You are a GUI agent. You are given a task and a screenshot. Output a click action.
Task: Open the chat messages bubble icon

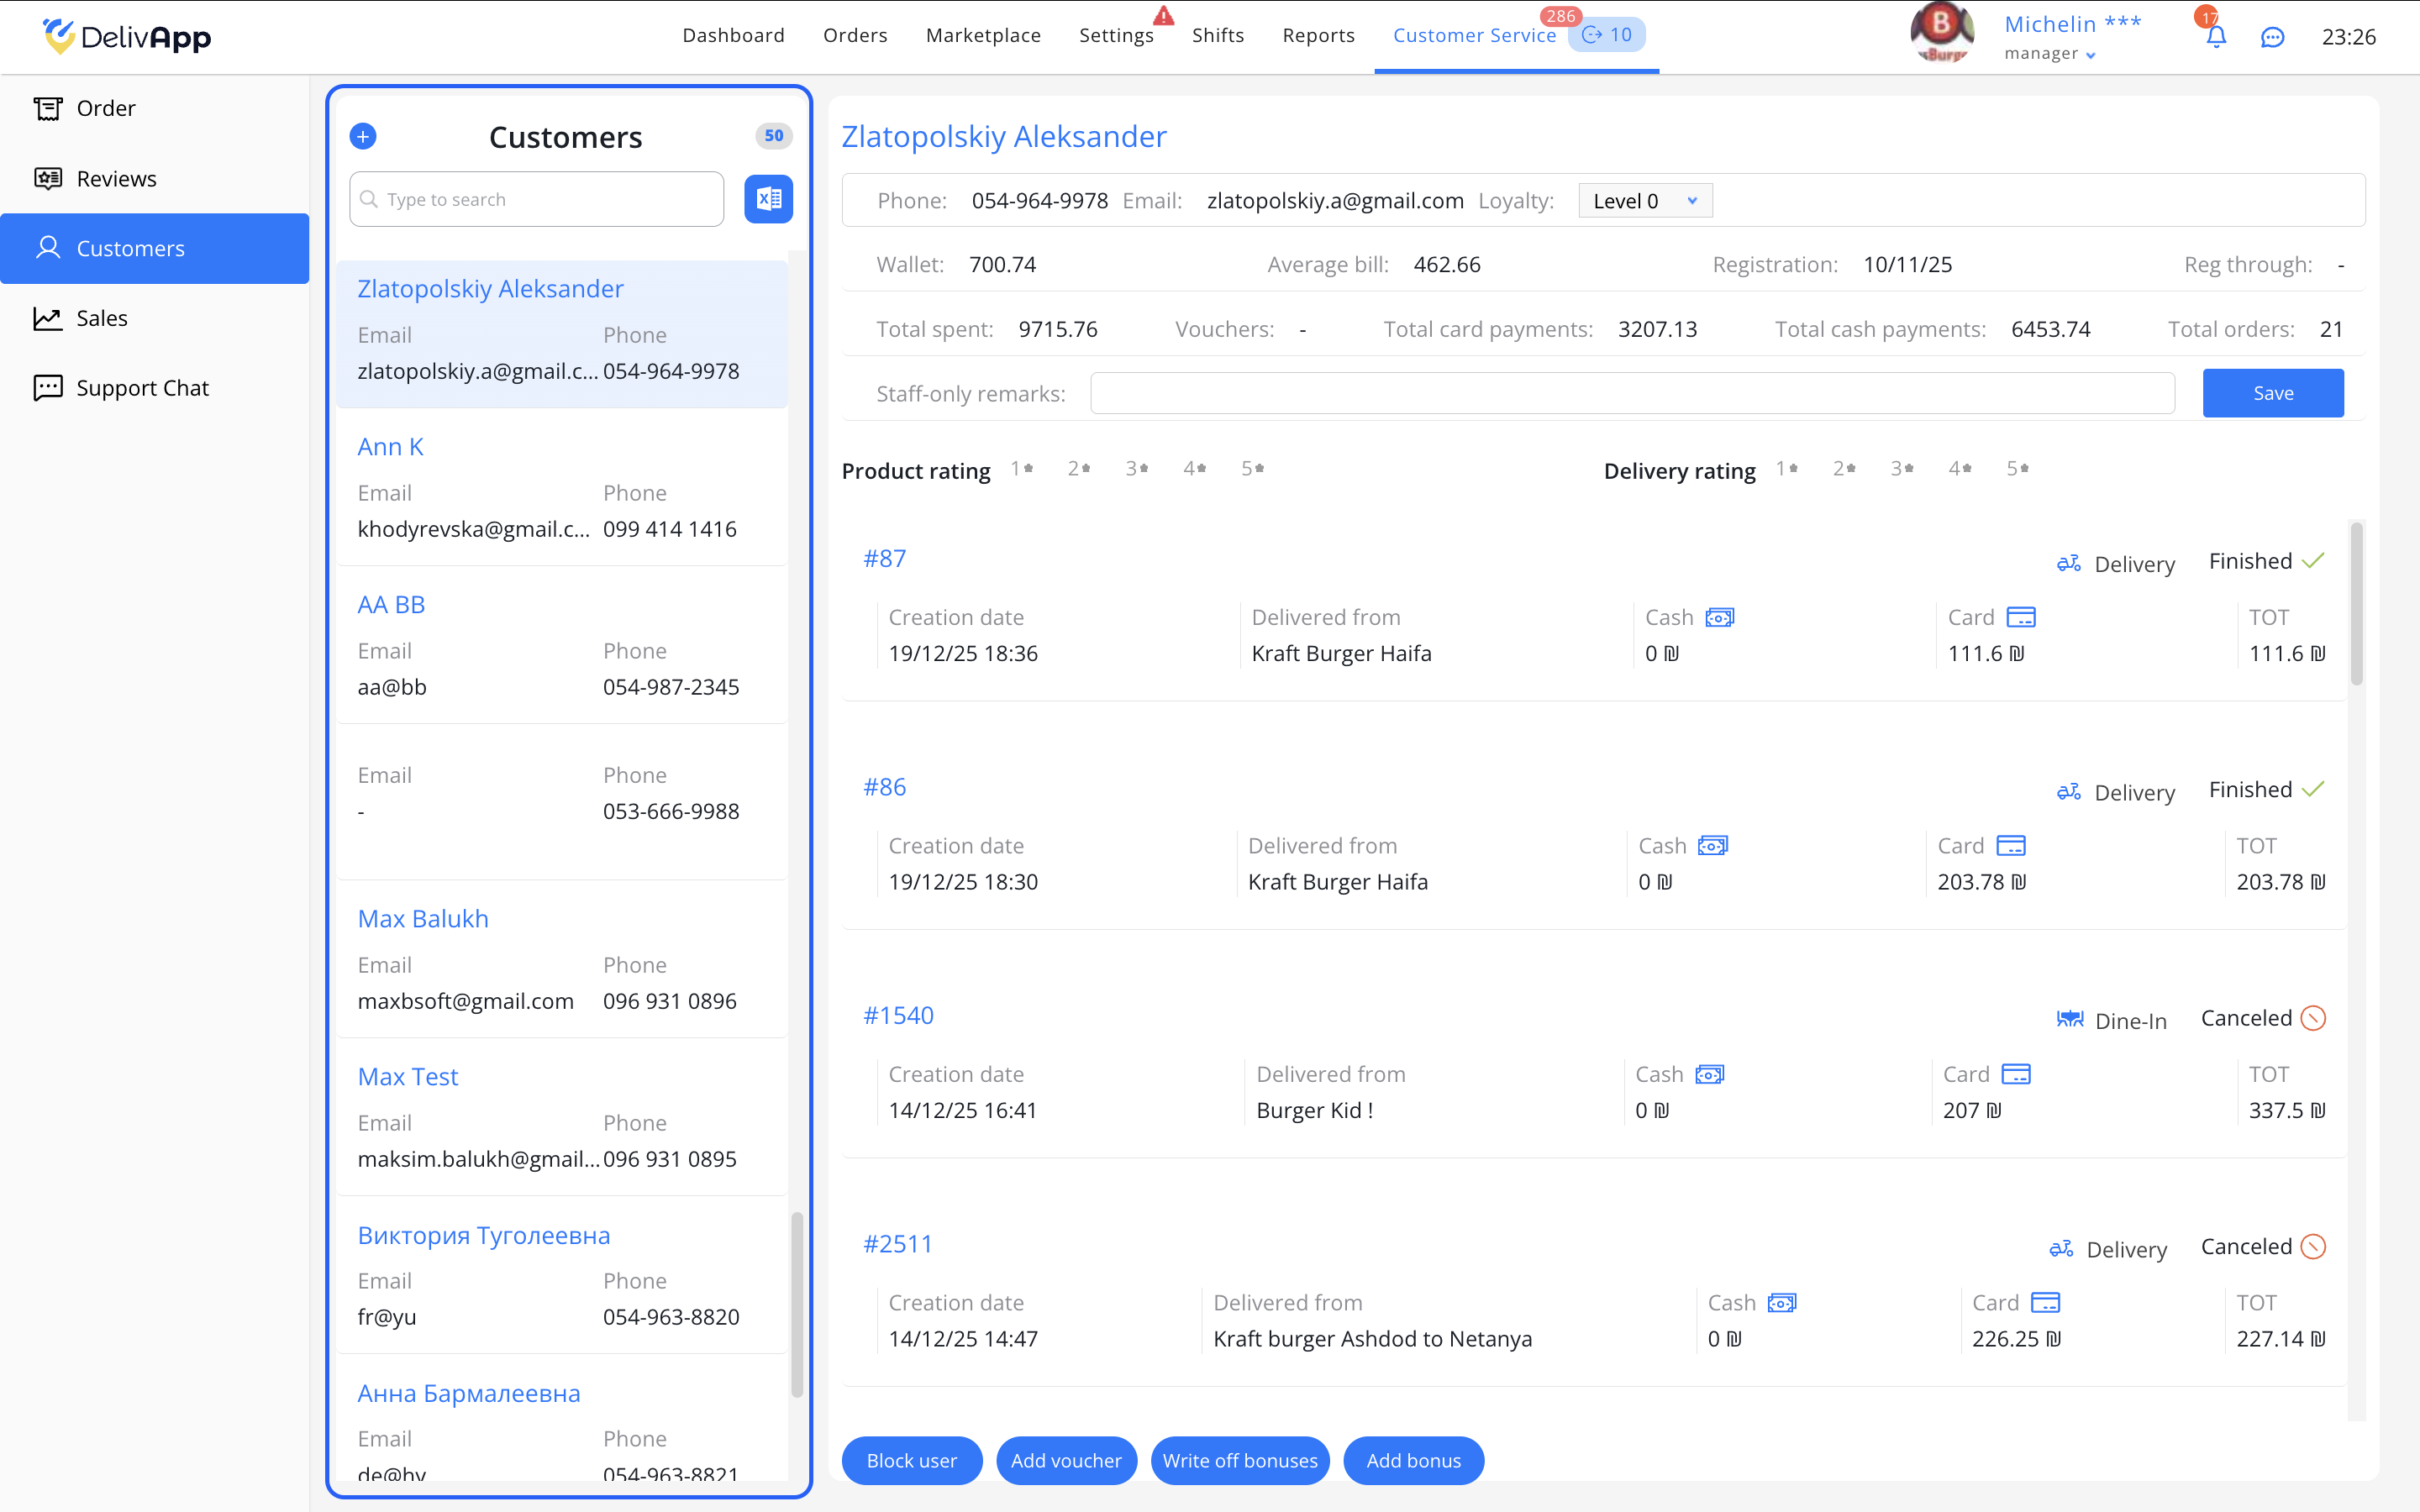(2272, 38)
